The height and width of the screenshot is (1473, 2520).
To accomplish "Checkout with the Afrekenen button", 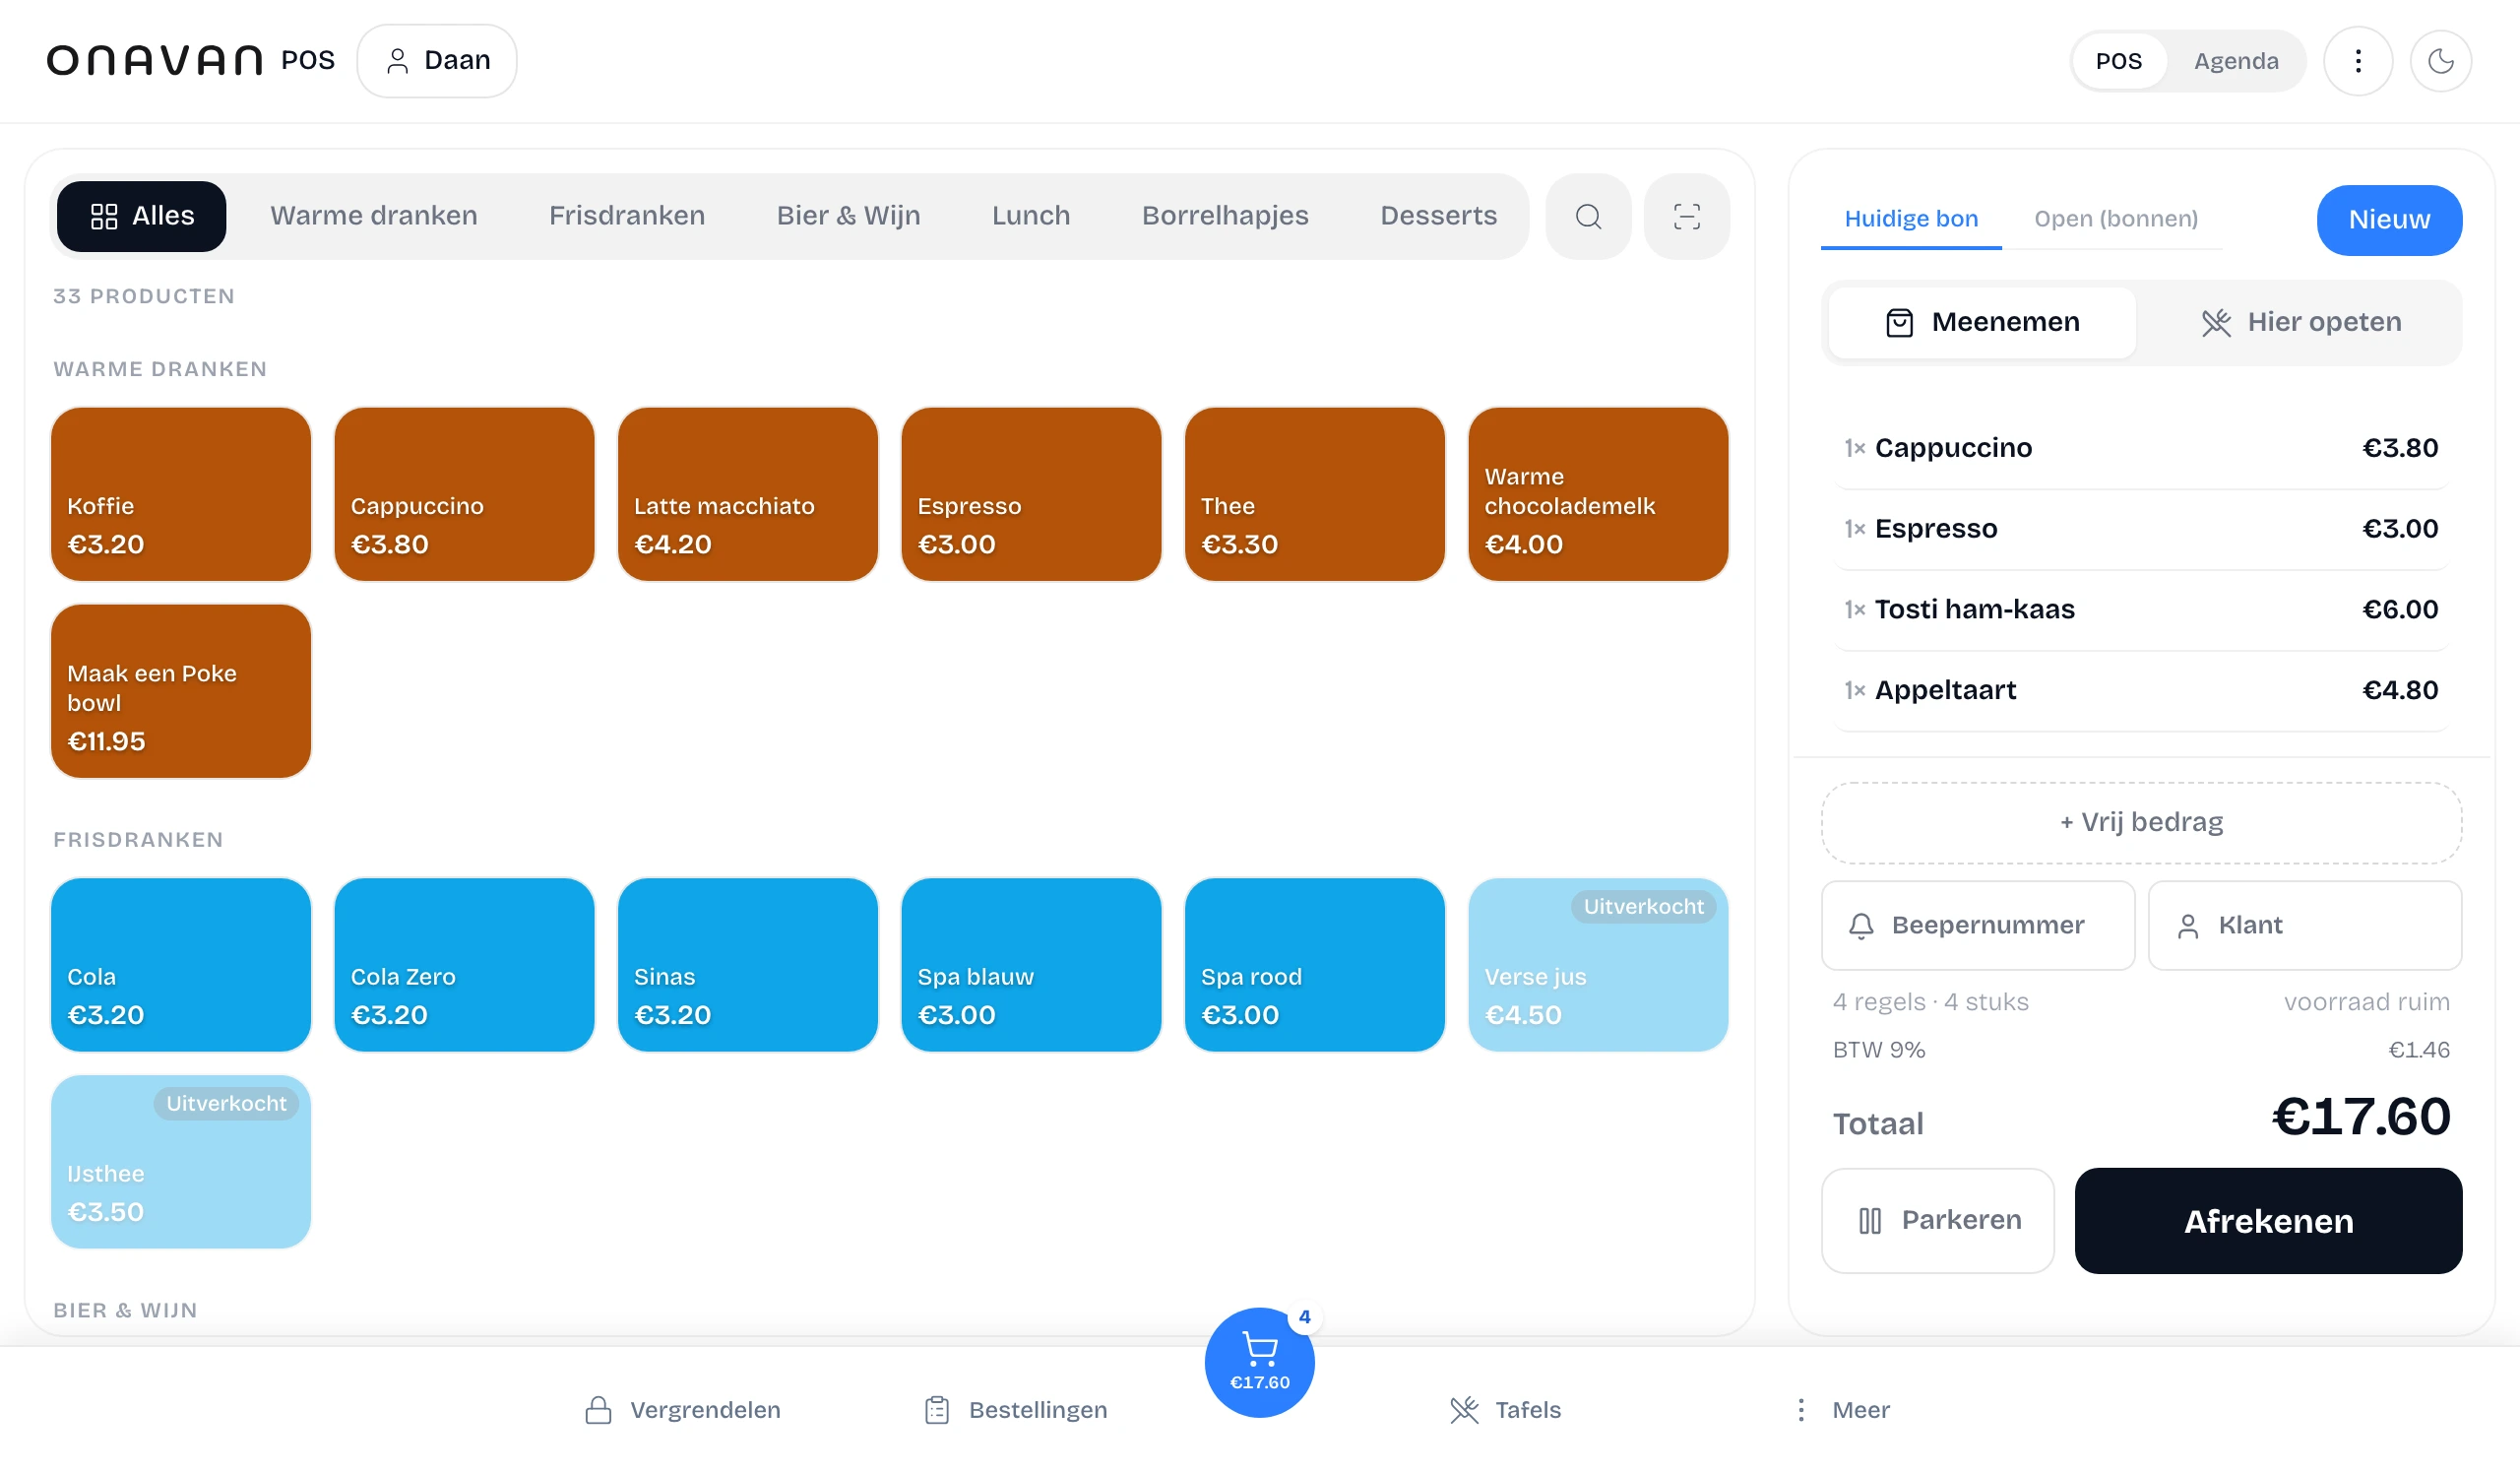I will click(x=2268, y=1221).
